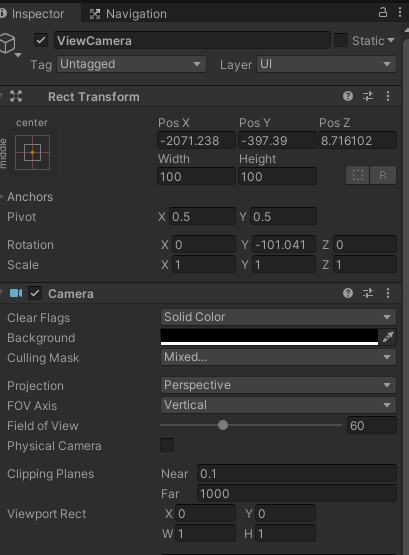Click the Rotation Z field
409x555 pixels.
click(365, 244)
